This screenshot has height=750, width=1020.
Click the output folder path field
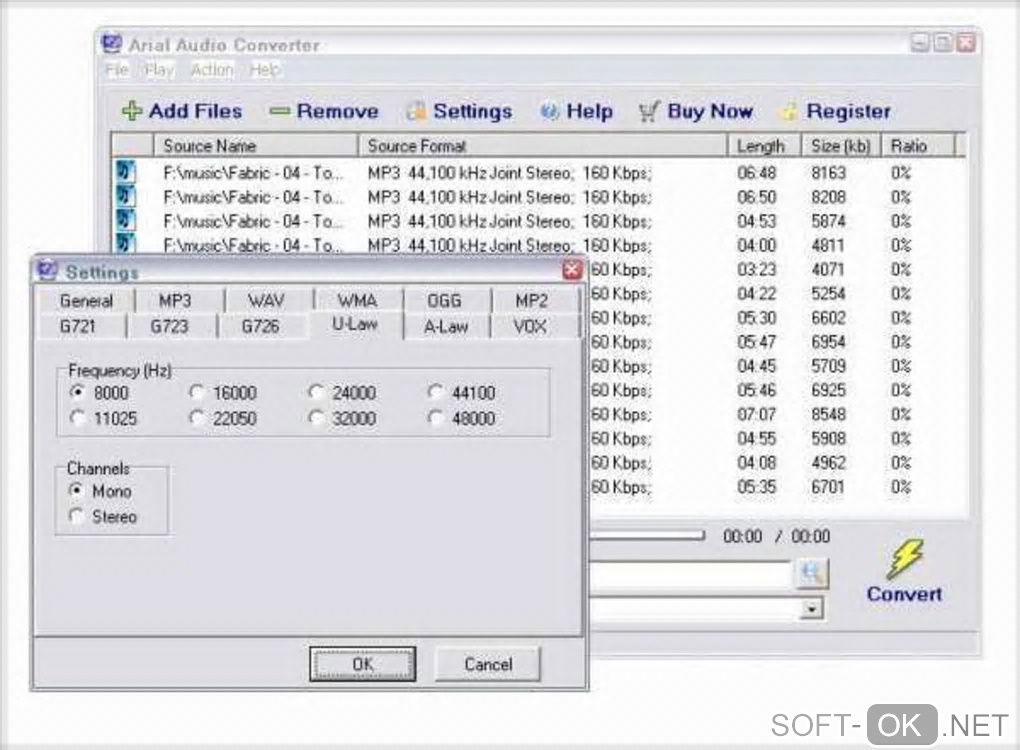pyautogui.click(x=690, y=574)
